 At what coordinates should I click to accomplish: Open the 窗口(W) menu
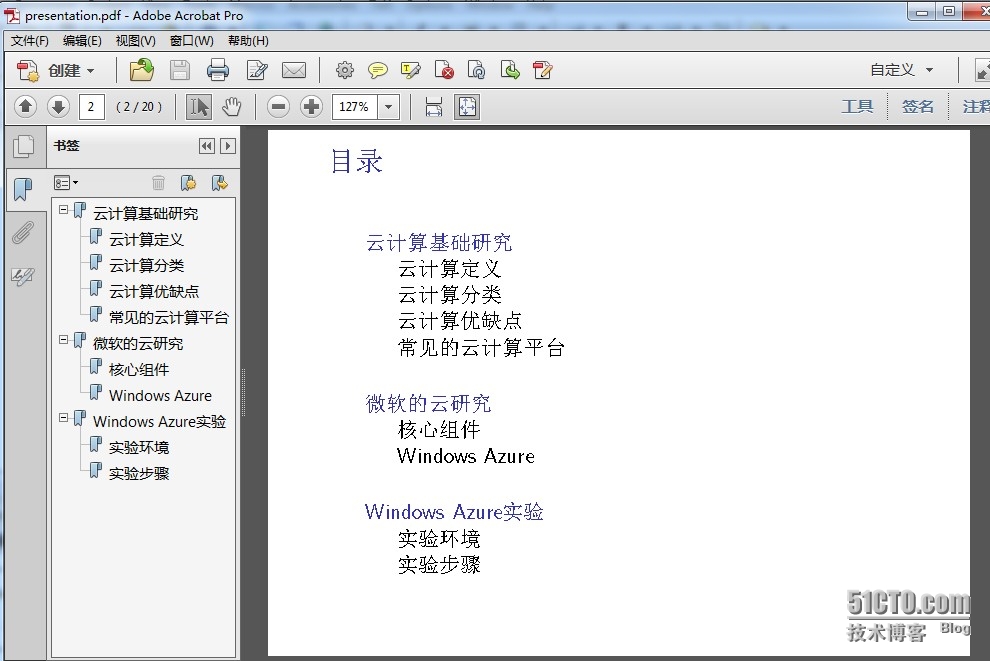(x=191, y=40)
